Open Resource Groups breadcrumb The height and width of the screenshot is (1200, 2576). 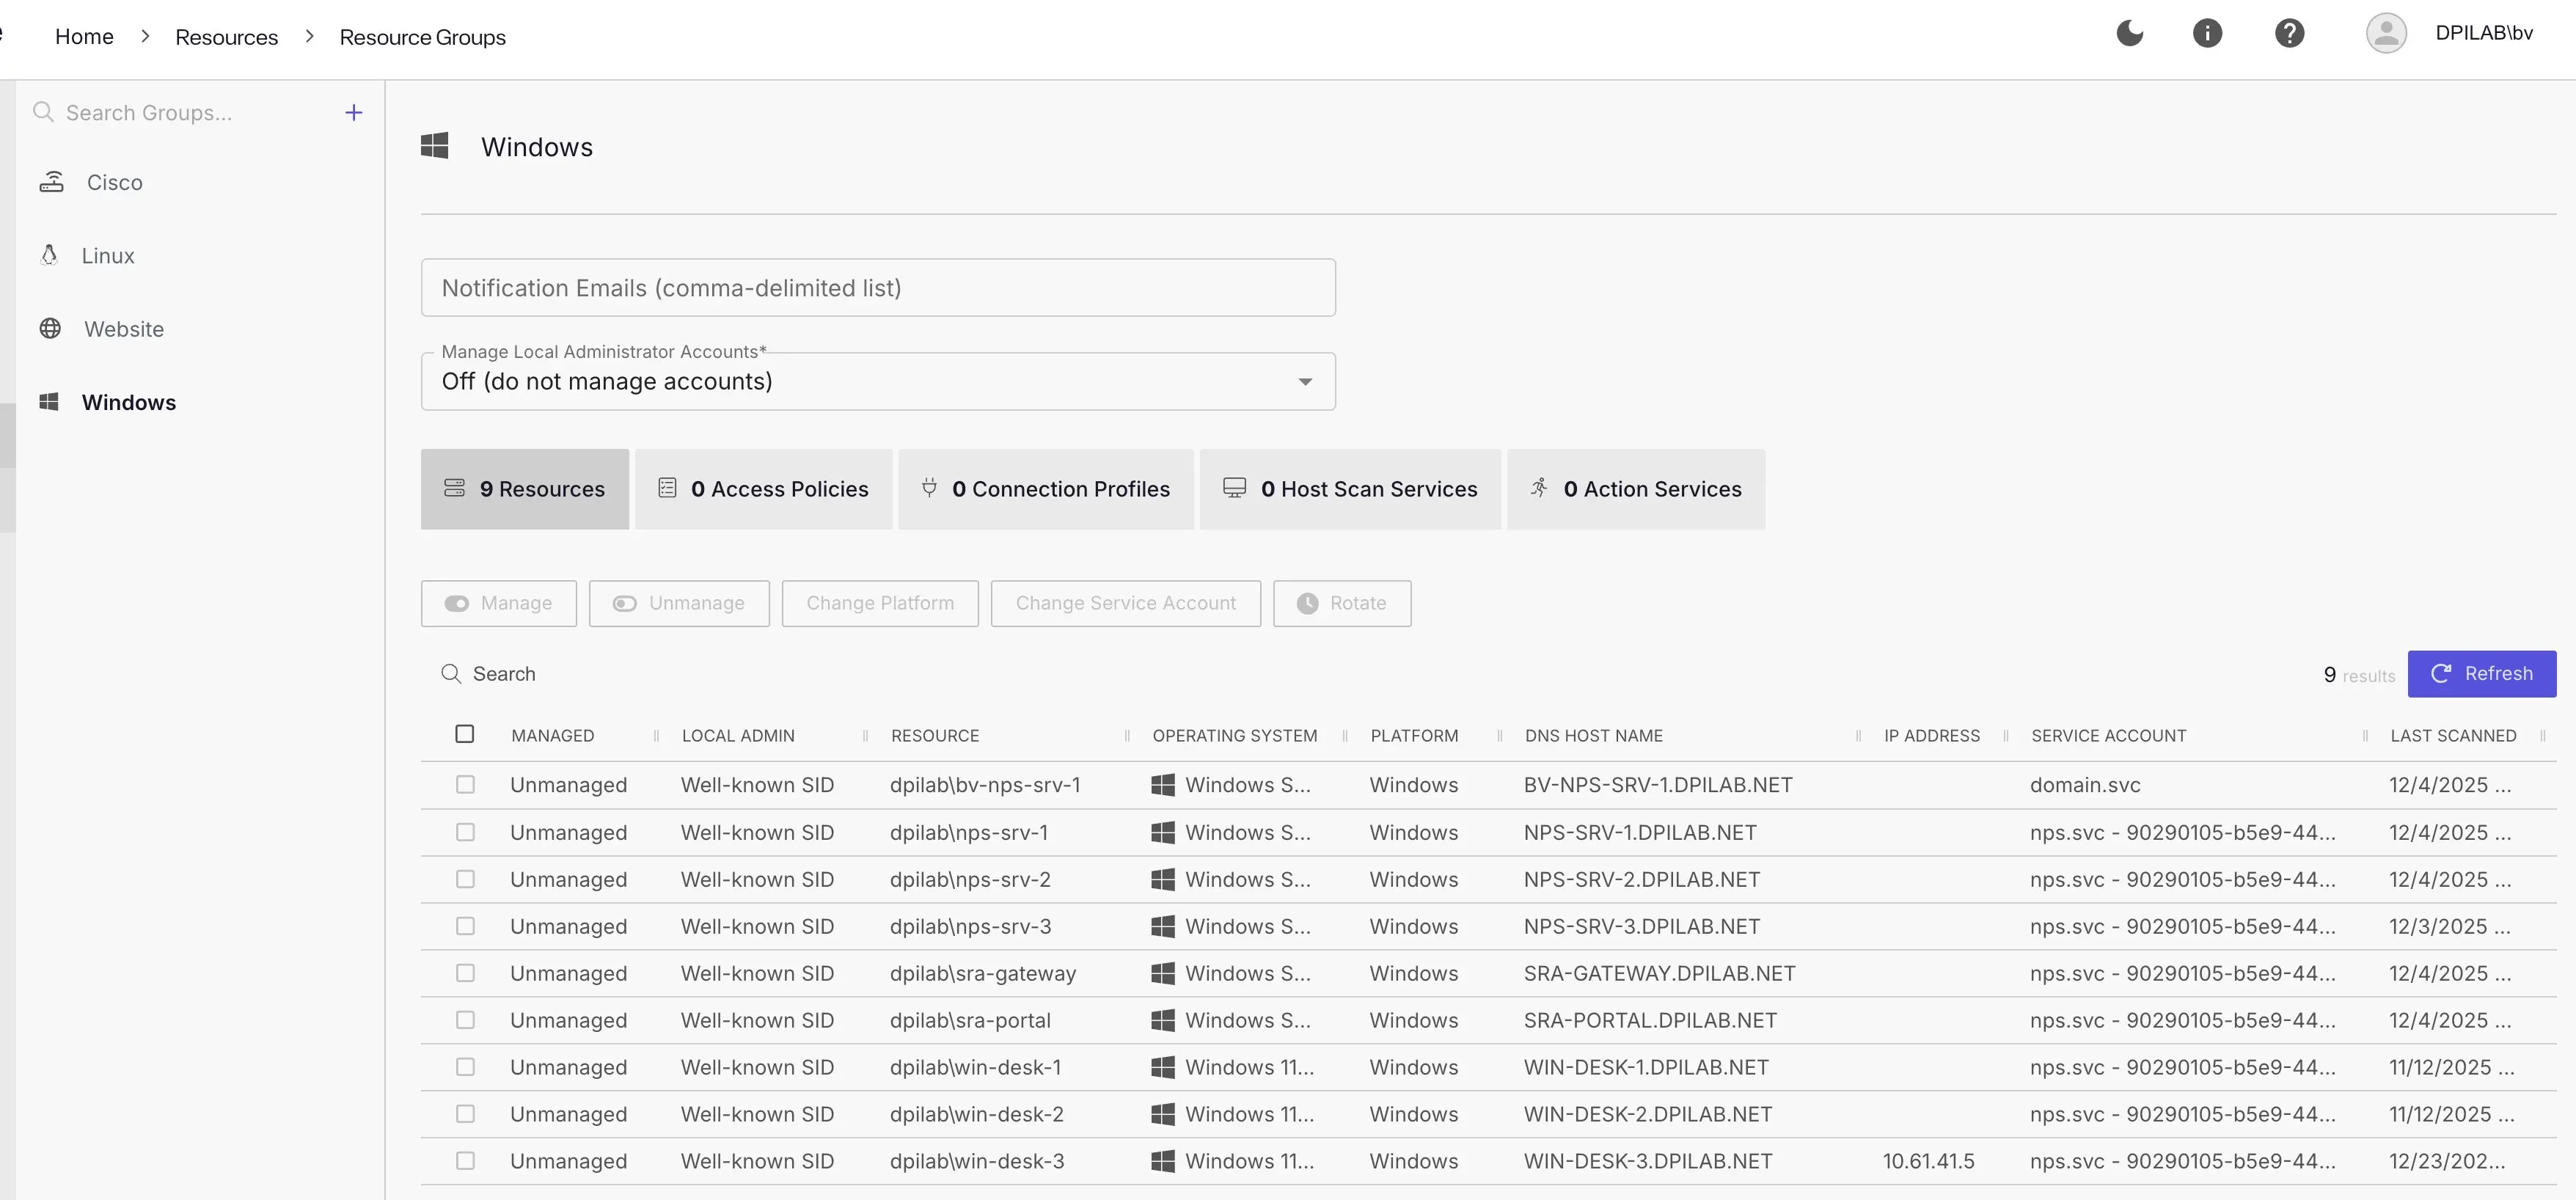click(x=422, y=37)
